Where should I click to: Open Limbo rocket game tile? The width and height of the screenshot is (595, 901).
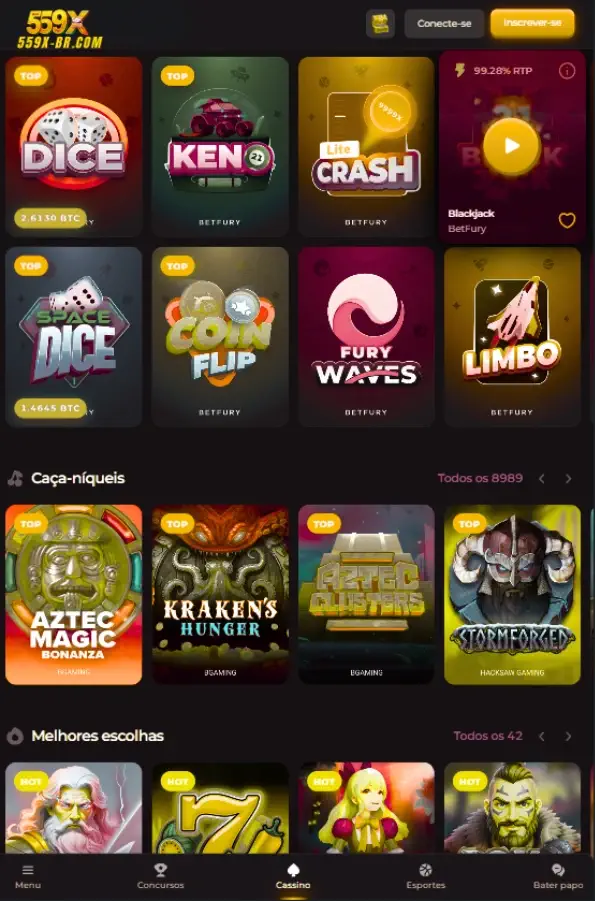[512, 337]
